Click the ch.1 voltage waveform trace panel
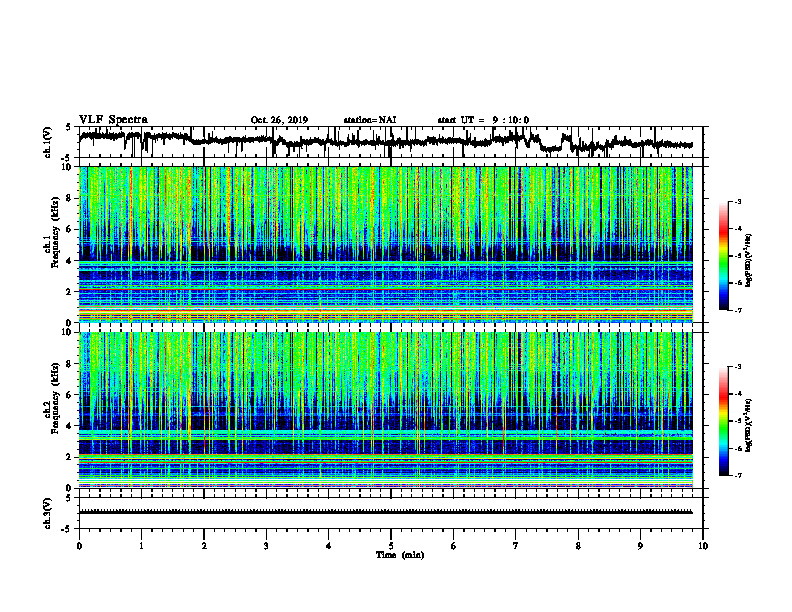The width and height of the screenshot is (792, 612). [x=391, y=142]
